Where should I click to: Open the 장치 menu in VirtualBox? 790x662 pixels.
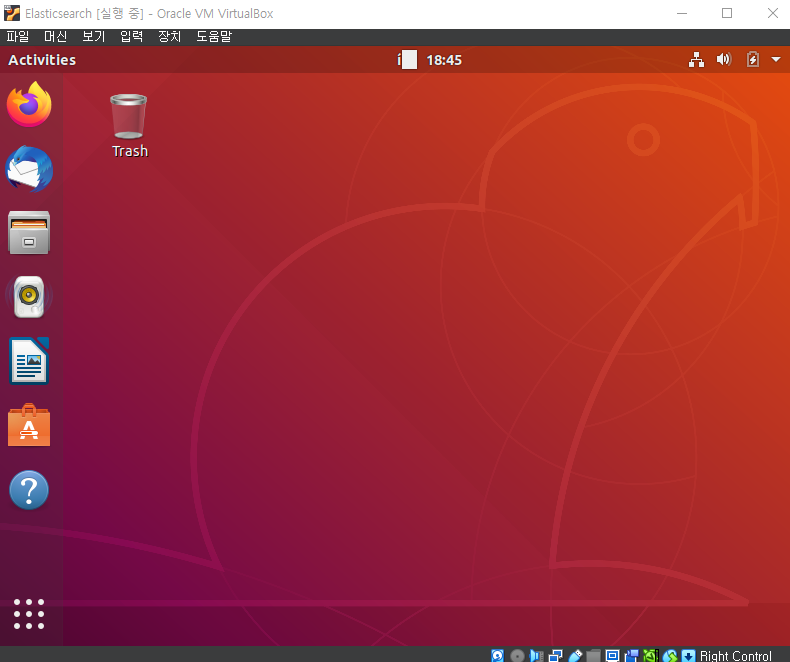169,36
